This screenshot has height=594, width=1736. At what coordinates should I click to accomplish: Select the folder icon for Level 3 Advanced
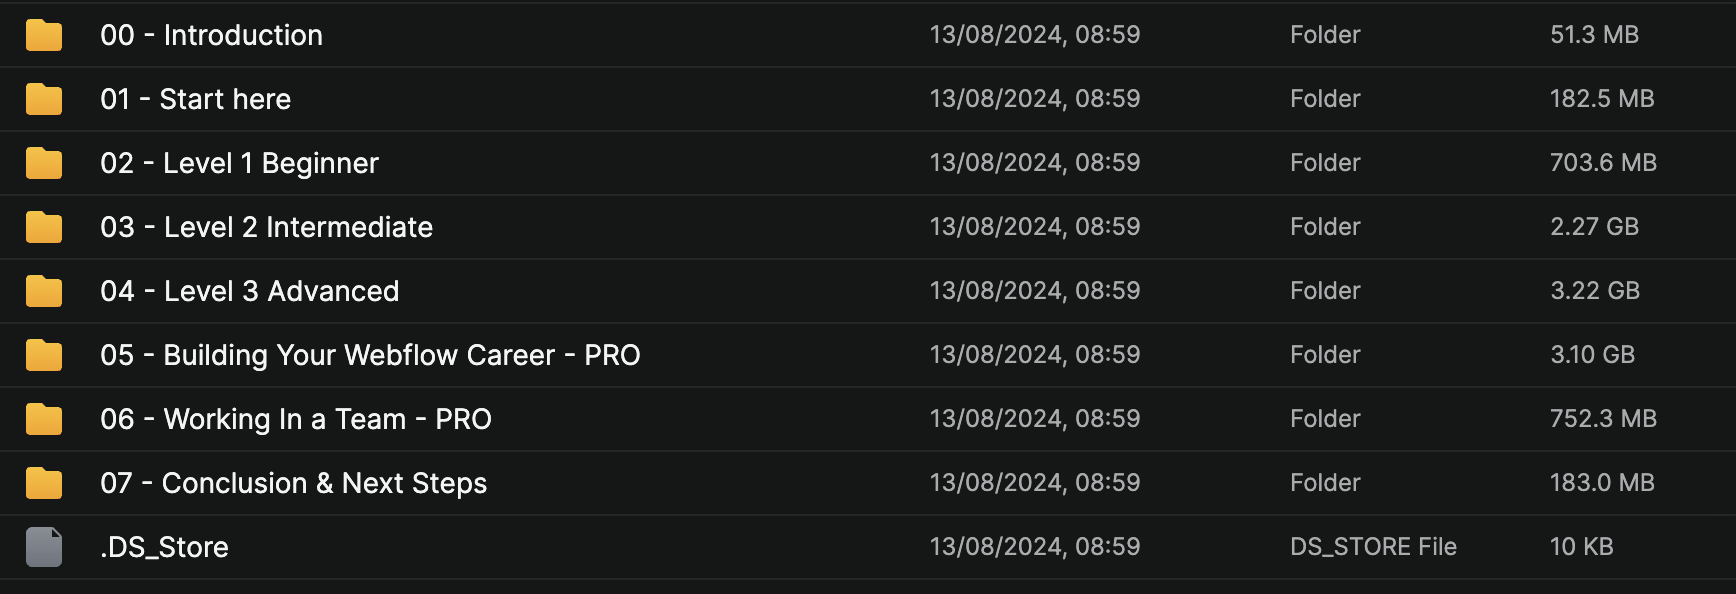pos(44,291)
